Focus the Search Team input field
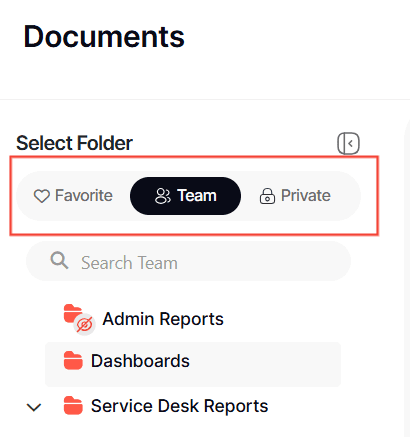Image resolution: width=410 pixels, height=437 pixels. (188, 261)
